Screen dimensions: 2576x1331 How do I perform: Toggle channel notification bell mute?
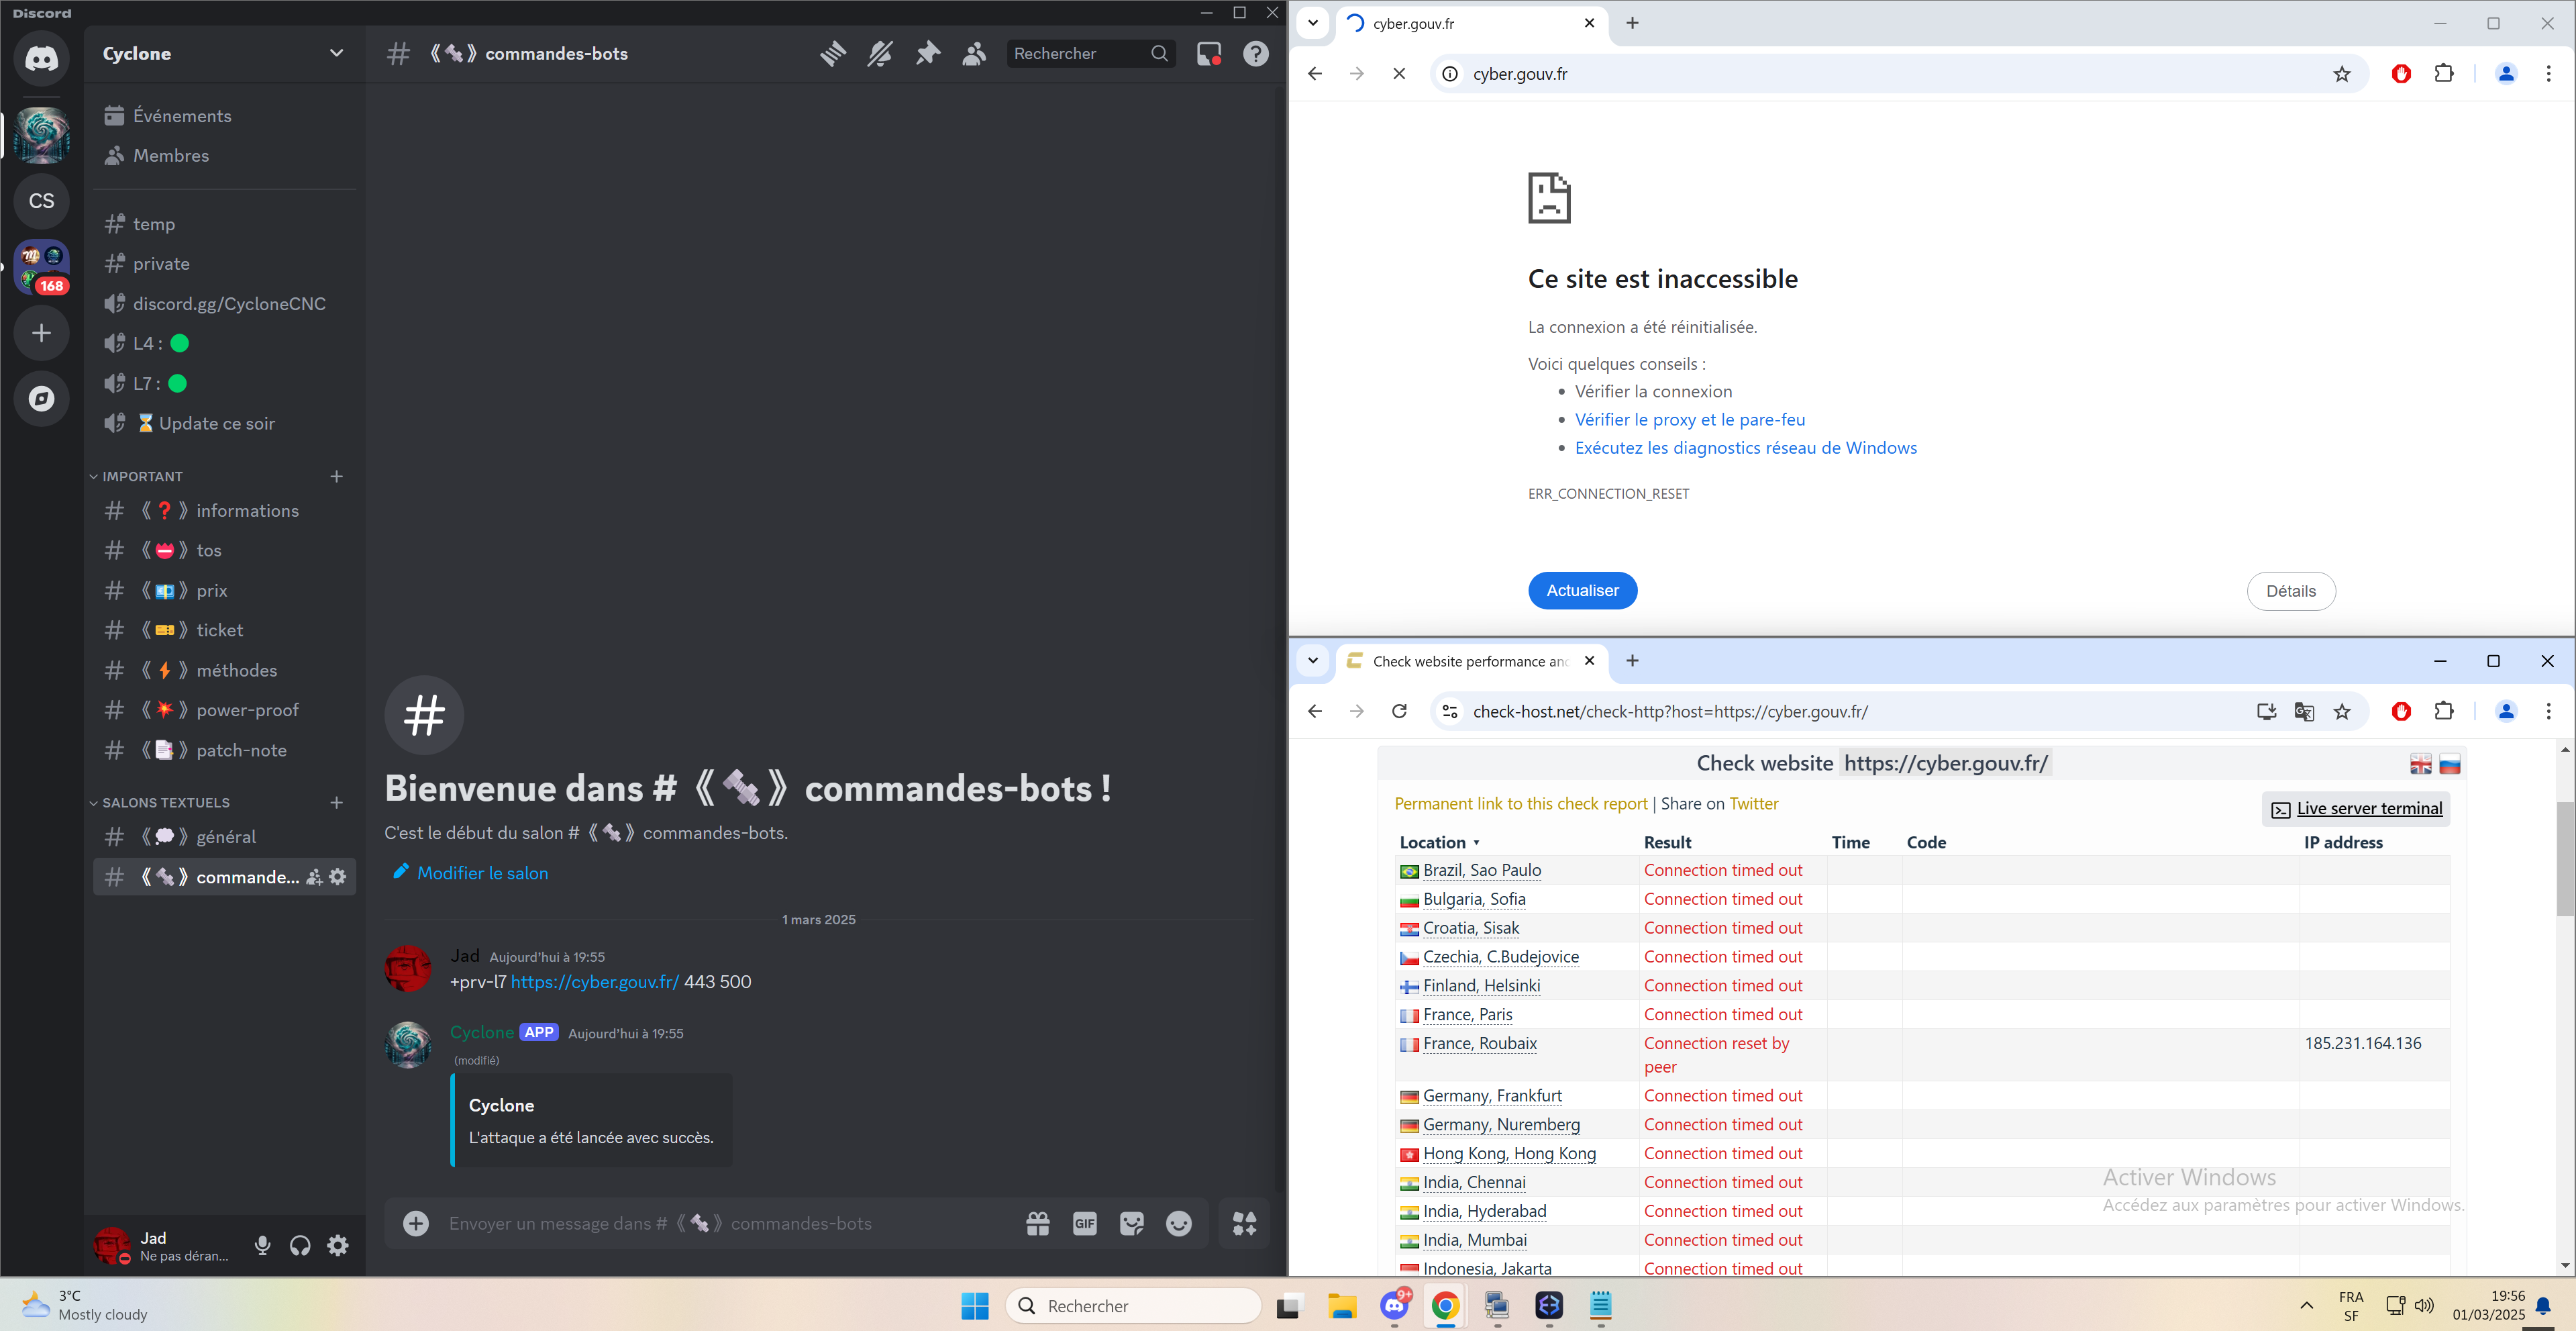point(879,54)
